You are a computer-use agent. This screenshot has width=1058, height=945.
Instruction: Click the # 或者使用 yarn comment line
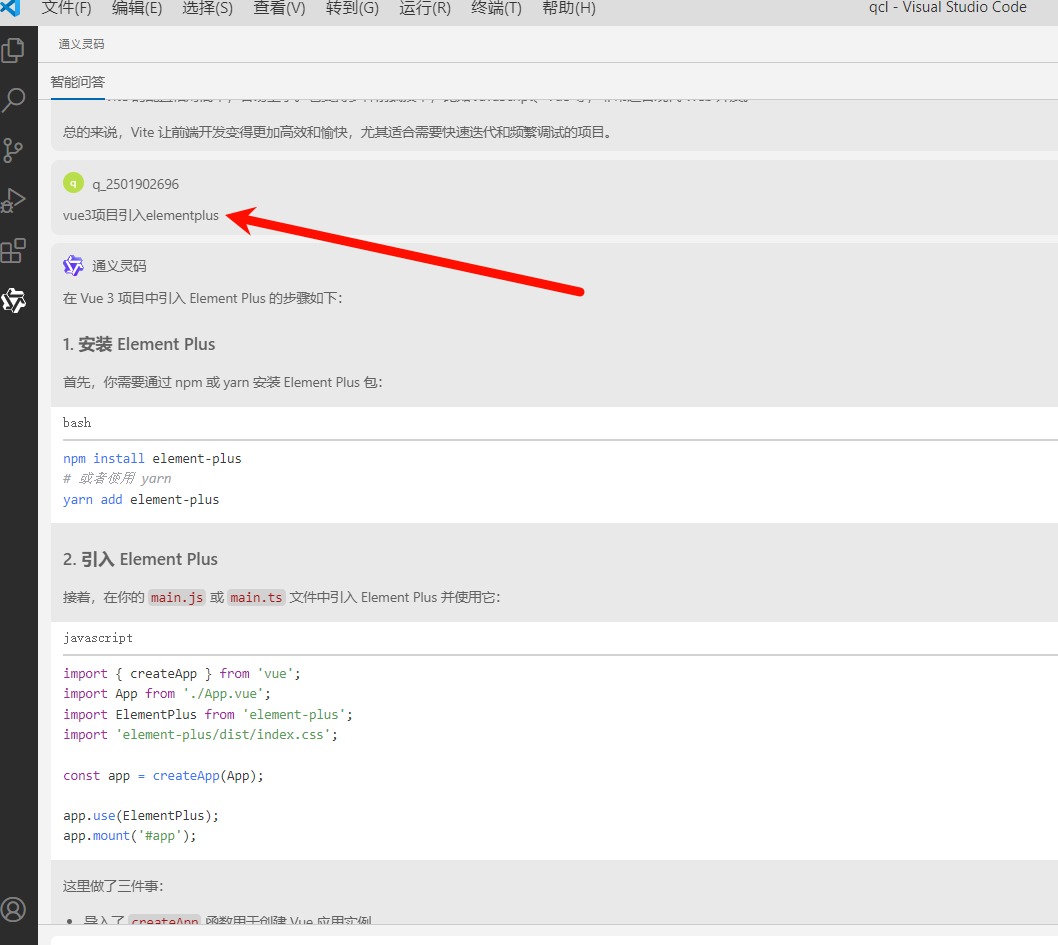117,479
